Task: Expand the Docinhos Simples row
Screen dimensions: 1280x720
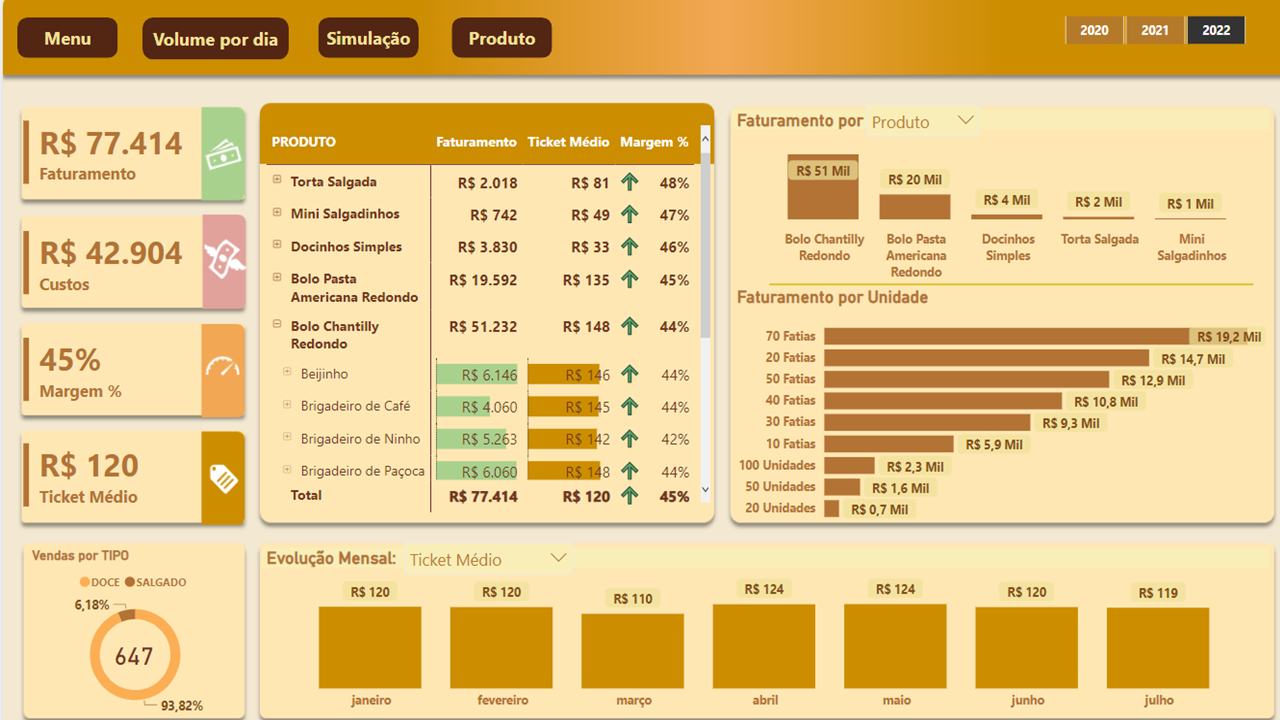Action: pos(277,246)
